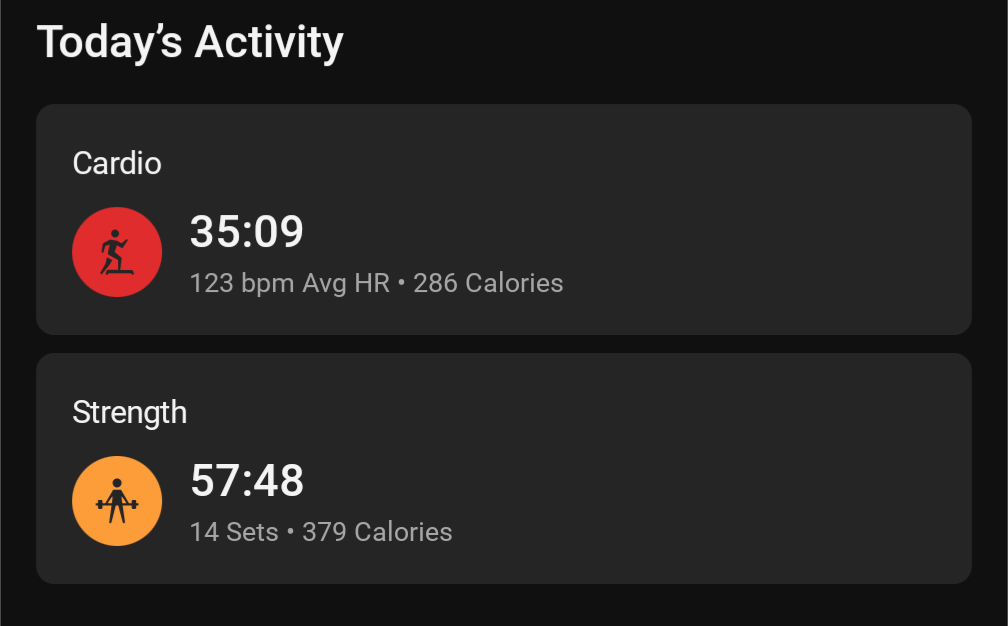The width and height of the screenshot is (1008, 626).
Task: Click the 35:09 cardio duration
Action: [247, 231]
